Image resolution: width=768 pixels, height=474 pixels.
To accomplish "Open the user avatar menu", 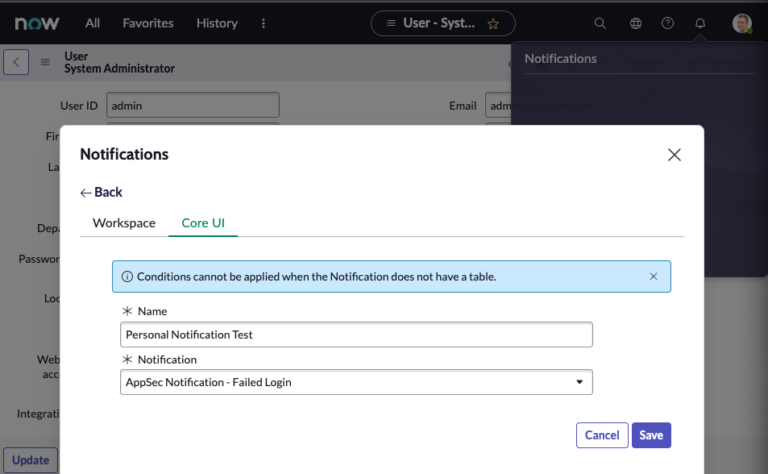I will (742, 23).
